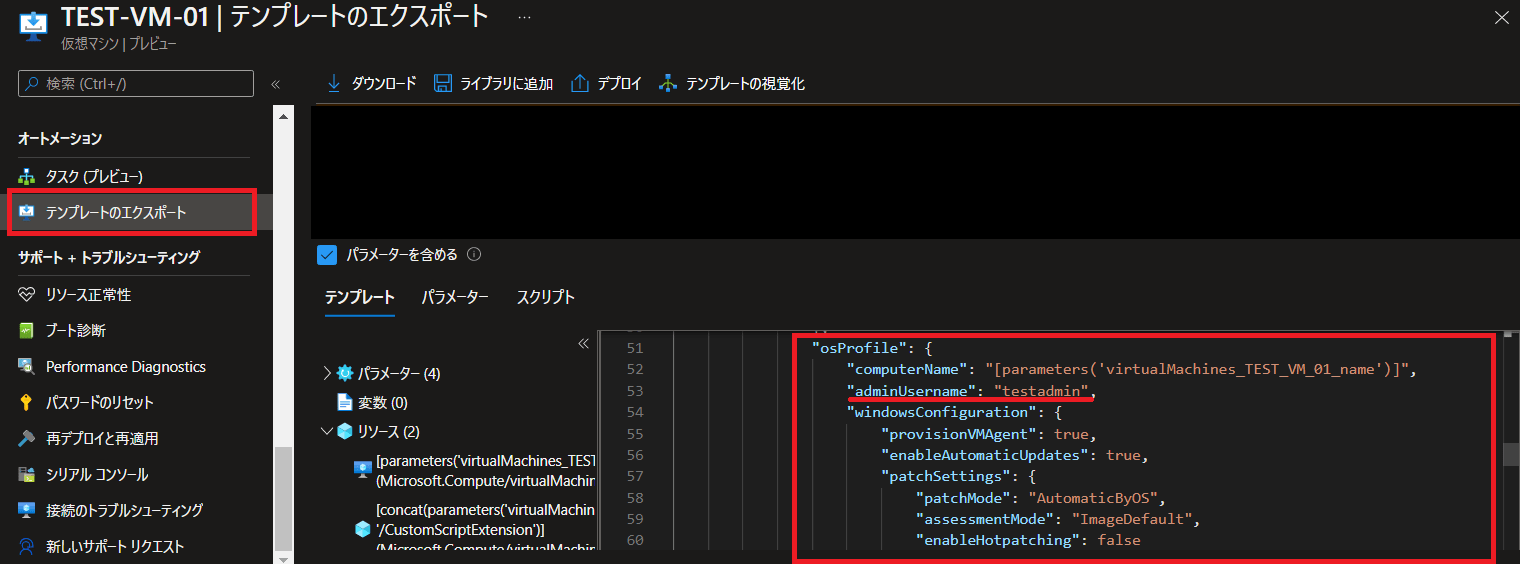Click the ブート診断 chart icon
Viewport: 1520px width, 564px height.
pos(27,331)
